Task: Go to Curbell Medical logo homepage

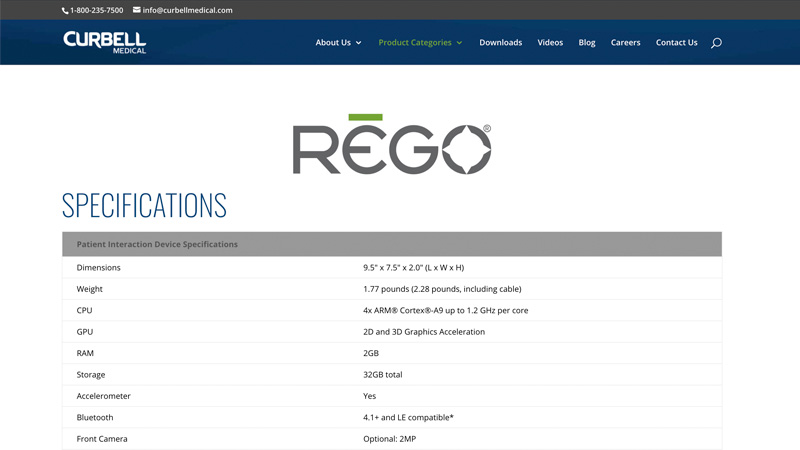Action: pos(105,42)
